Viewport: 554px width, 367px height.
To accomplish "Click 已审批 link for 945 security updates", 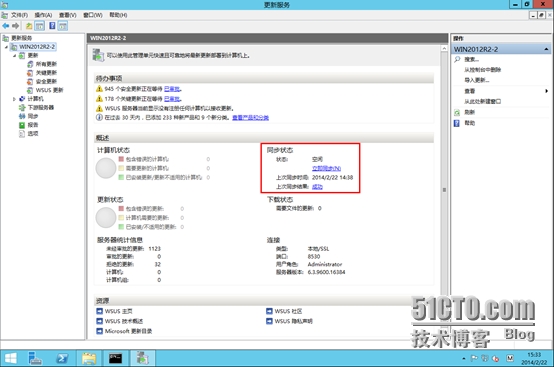I will click(172, 89).
